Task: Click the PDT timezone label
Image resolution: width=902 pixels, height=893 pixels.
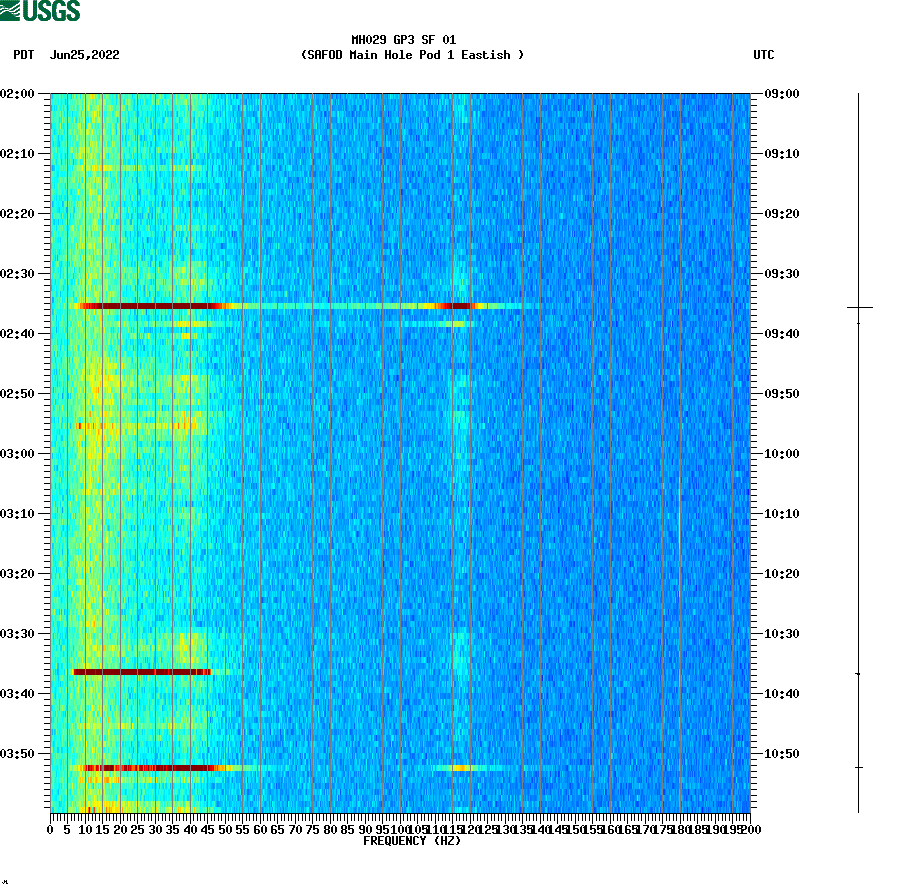Action: pyautogui.click(x=20, y=56)
